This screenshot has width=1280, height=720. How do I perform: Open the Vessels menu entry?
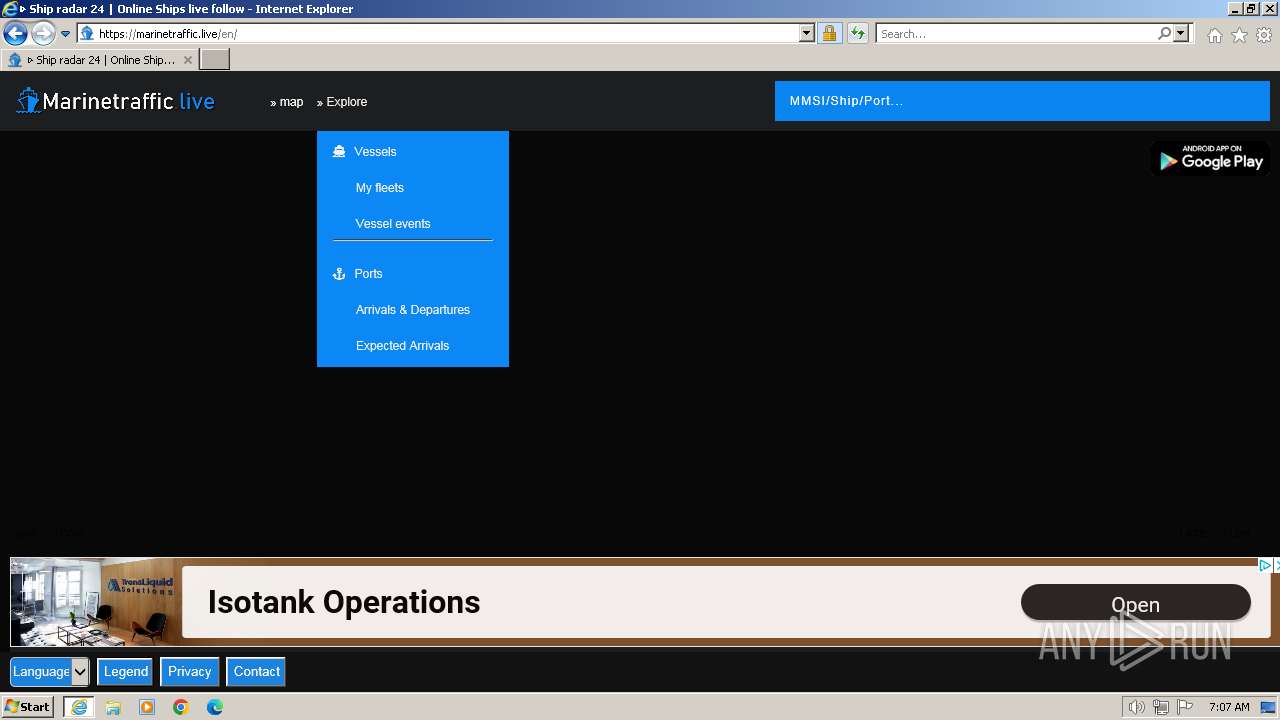pyautogui.click(x=375, y=152)
